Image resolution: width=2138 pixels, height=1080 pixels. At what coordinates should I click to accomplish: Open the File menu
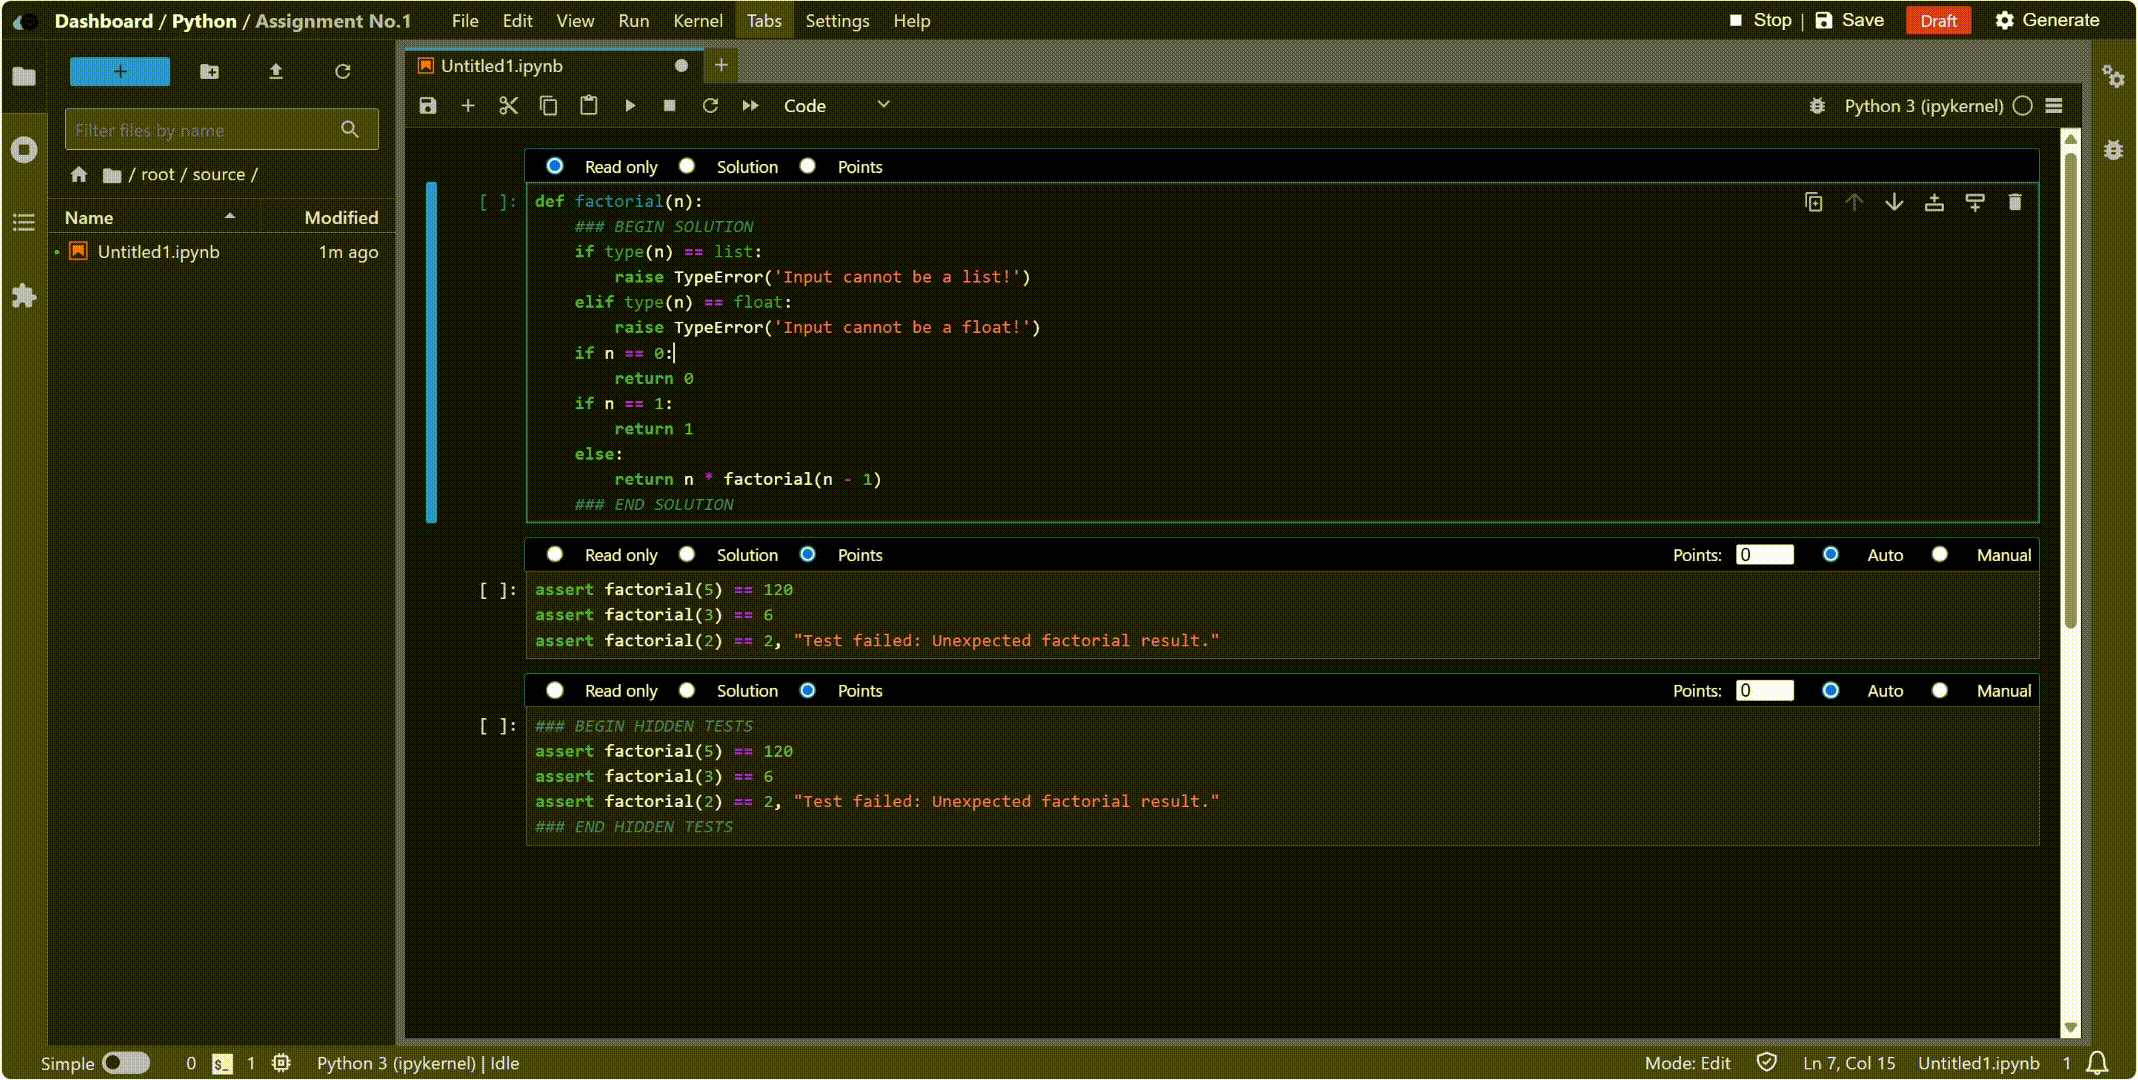click(465, 20)
